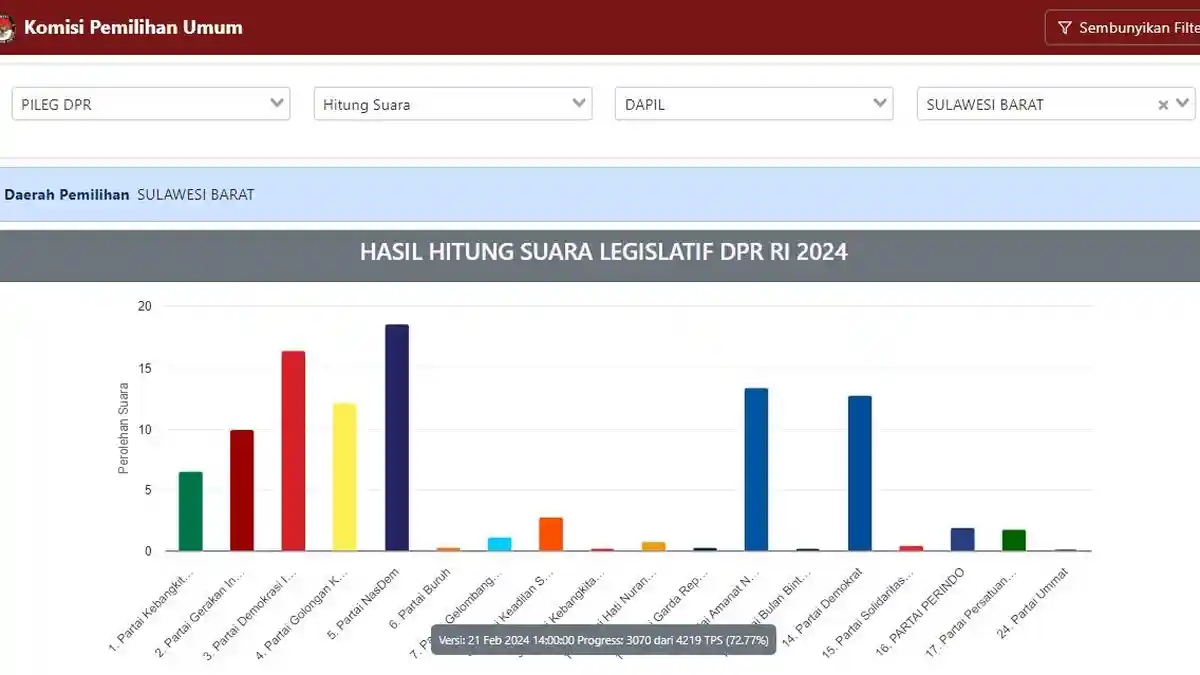
Task: Click the Perolehan Suara axis title
Action: pos(124,427)
